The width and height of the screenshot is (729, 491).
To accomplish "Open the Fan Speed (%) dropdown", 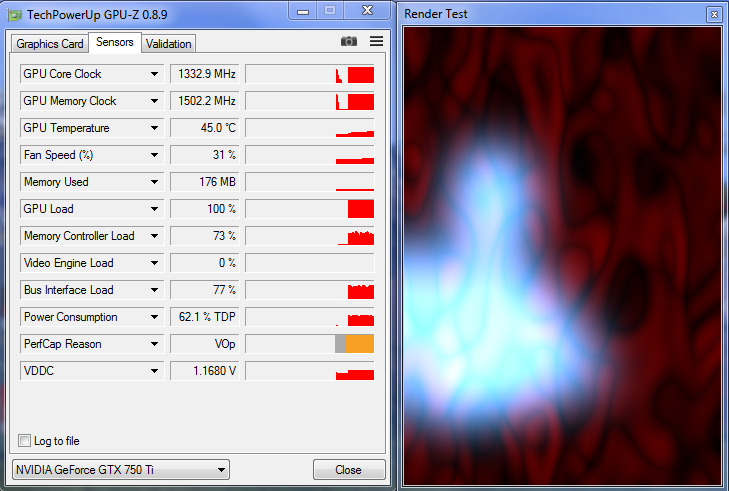I will click(154, 155).
